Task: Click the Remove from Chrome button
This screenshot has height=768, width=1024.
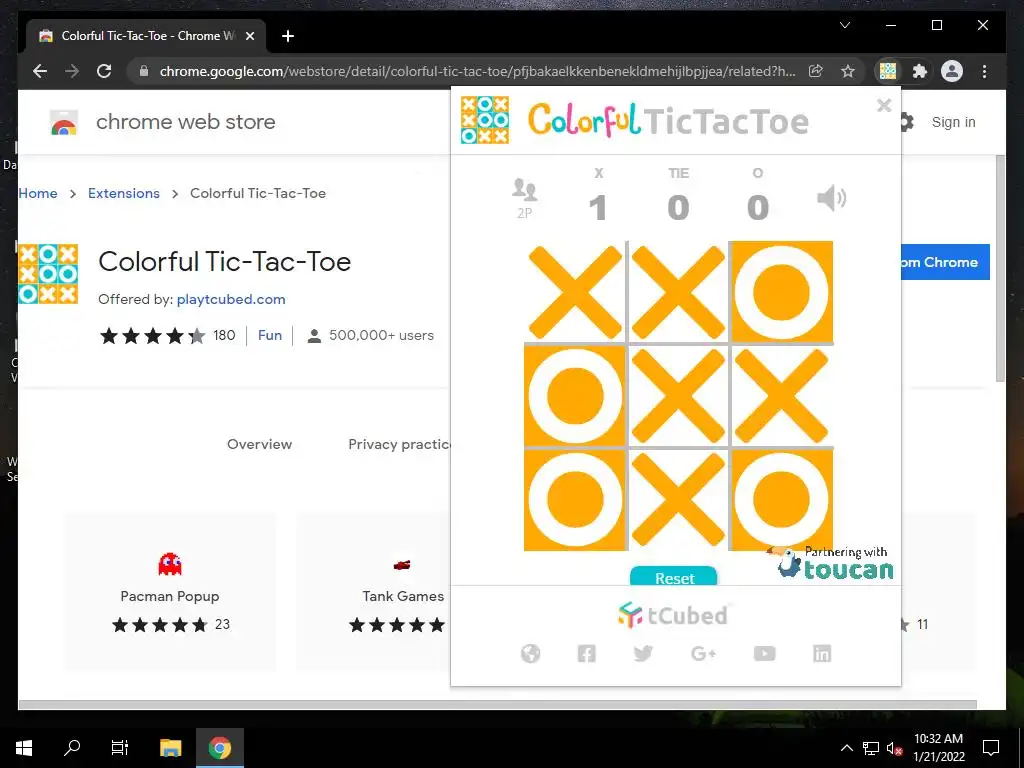Action: pos(946,262)
